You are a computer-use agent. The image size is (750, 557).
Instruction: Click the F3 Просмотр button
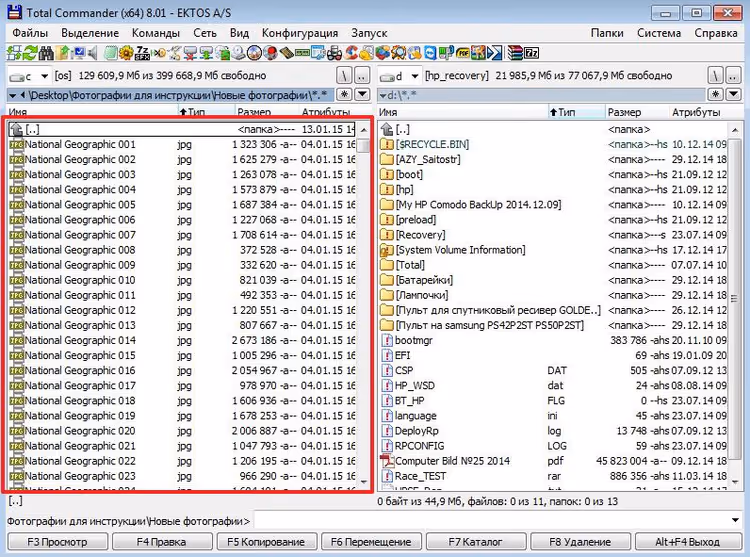click(x=57, y=542)
